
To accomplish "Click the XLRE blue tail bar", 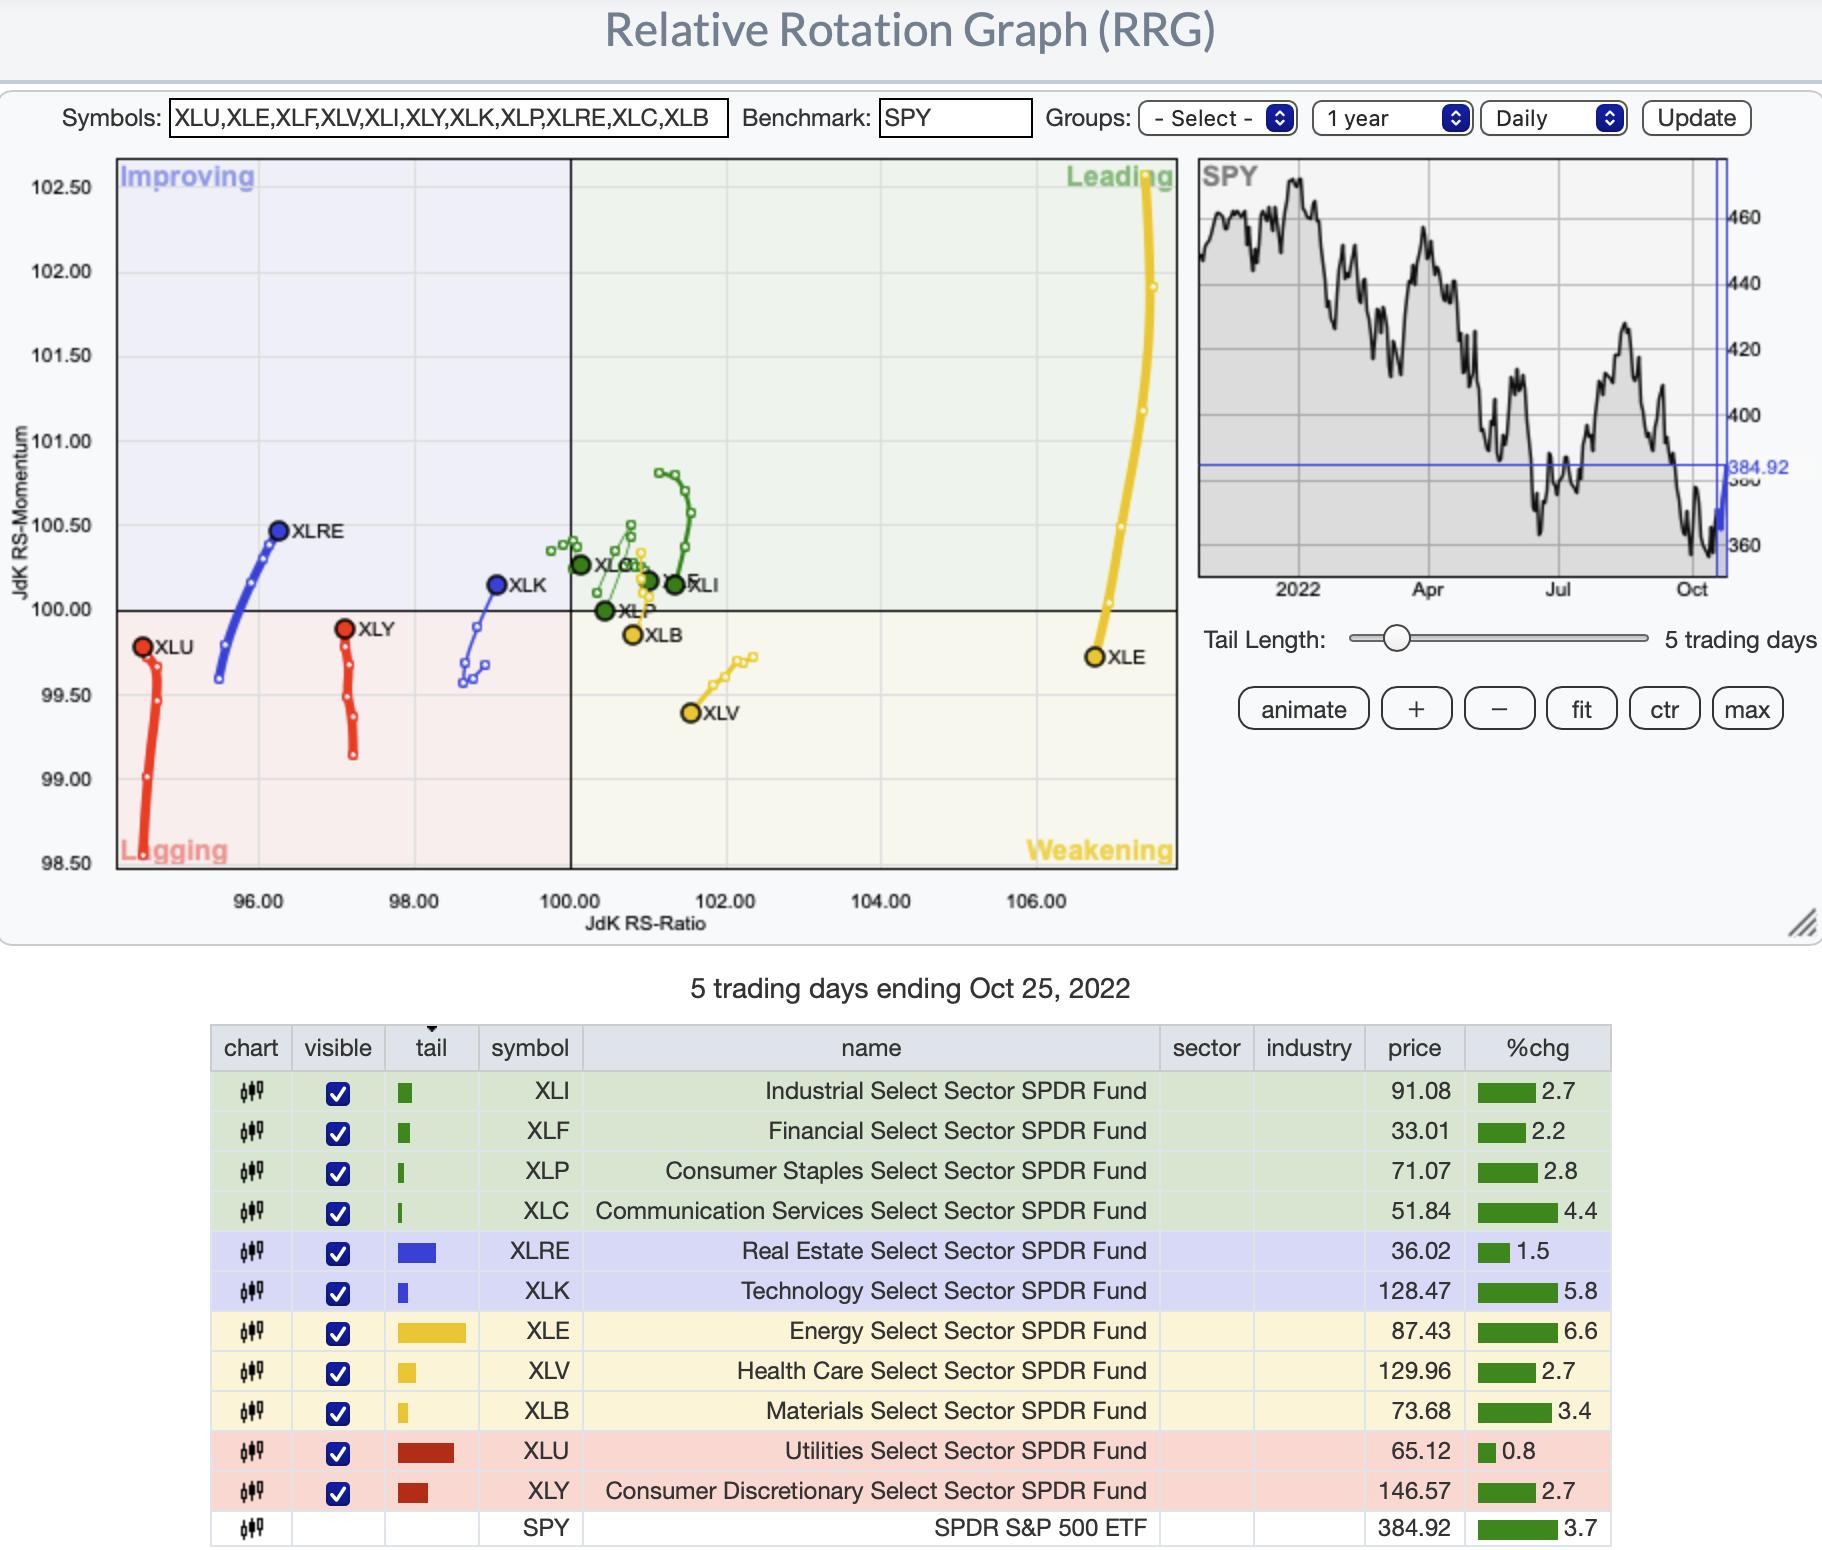I will pyautogui.click(x=416, y=1252).
